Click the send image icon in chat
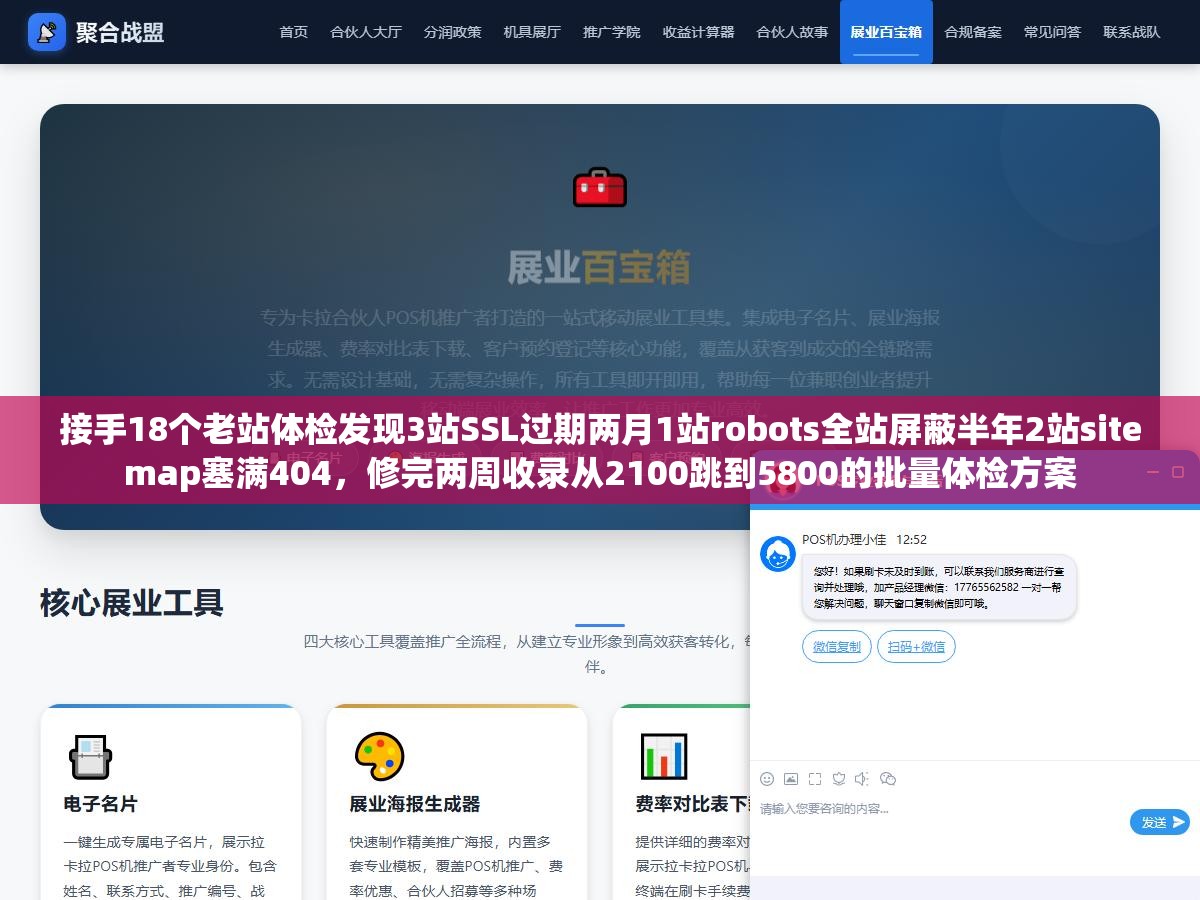Screen dimensions: 1200x900 point(791,779)
